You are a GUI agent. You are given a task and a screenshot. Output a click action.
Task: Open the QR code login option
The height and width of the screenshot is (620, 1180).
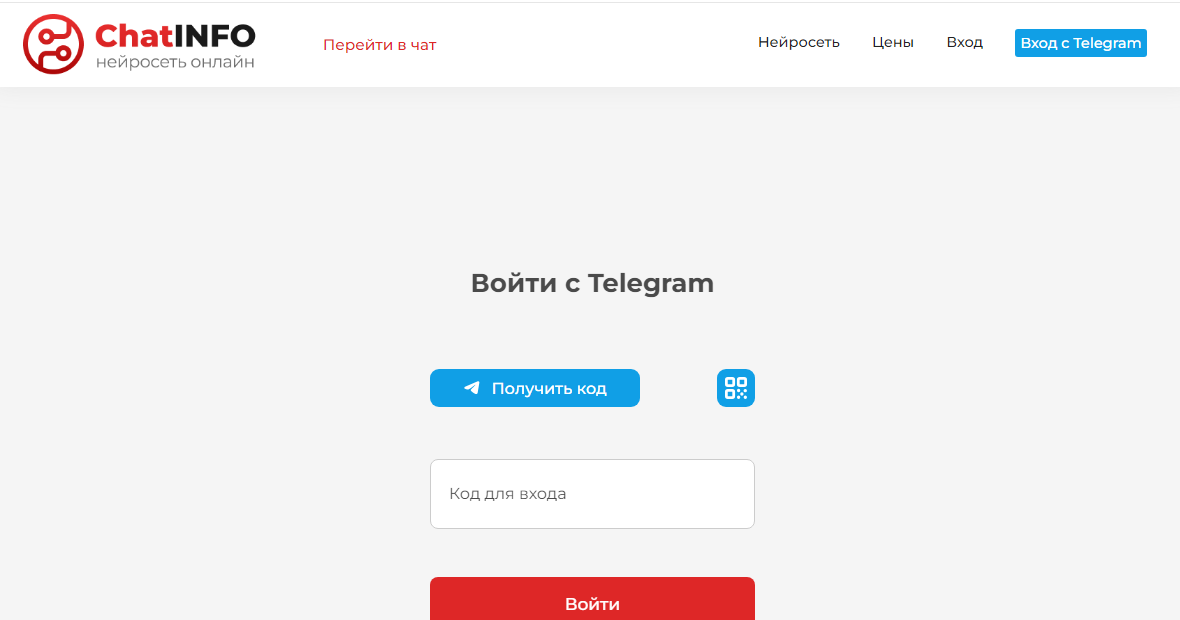(736, 388)
